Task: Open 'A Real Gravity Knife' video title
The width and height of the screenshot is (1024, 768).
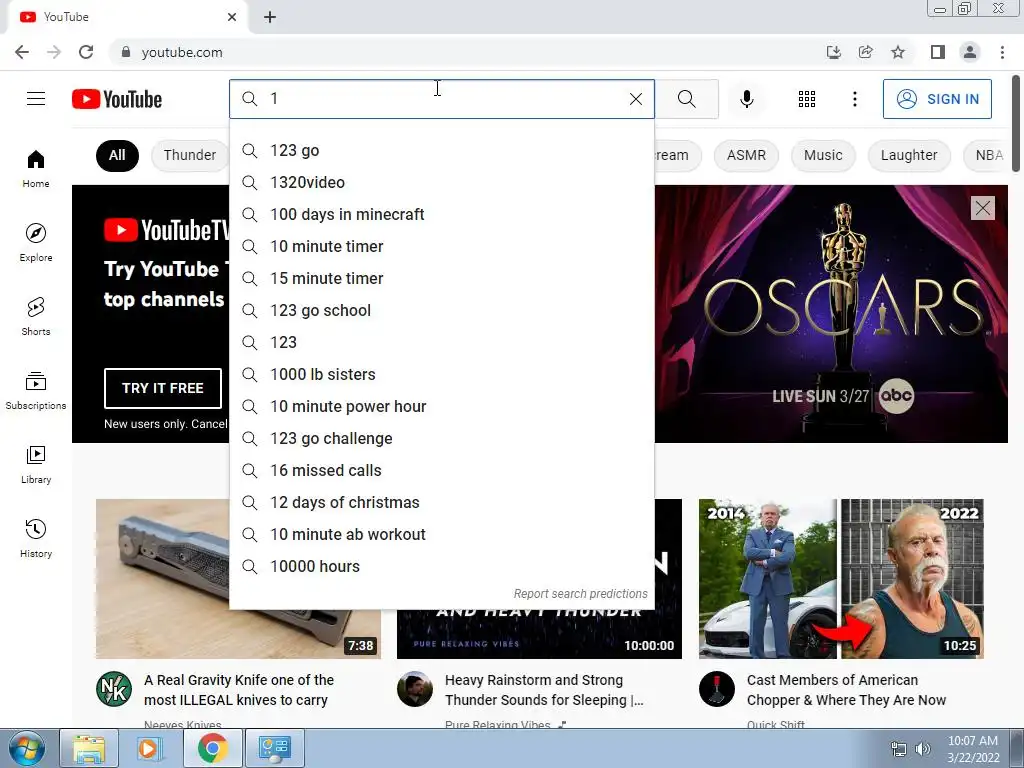Action: point(239,690)
